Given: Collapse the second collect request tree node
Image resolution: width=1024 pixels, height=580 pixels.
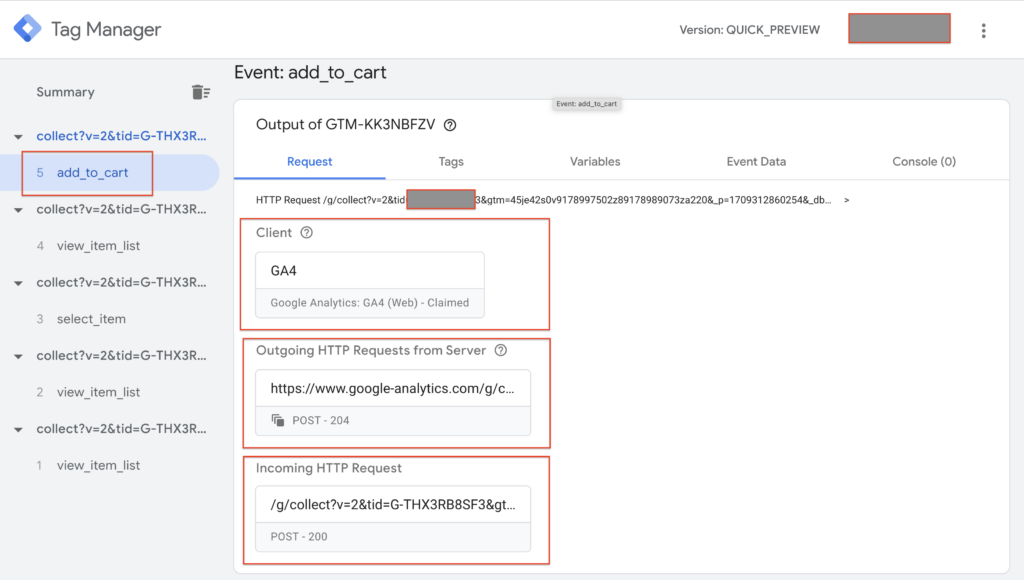Looking at the screenshot, I should [x=18, y=210].
